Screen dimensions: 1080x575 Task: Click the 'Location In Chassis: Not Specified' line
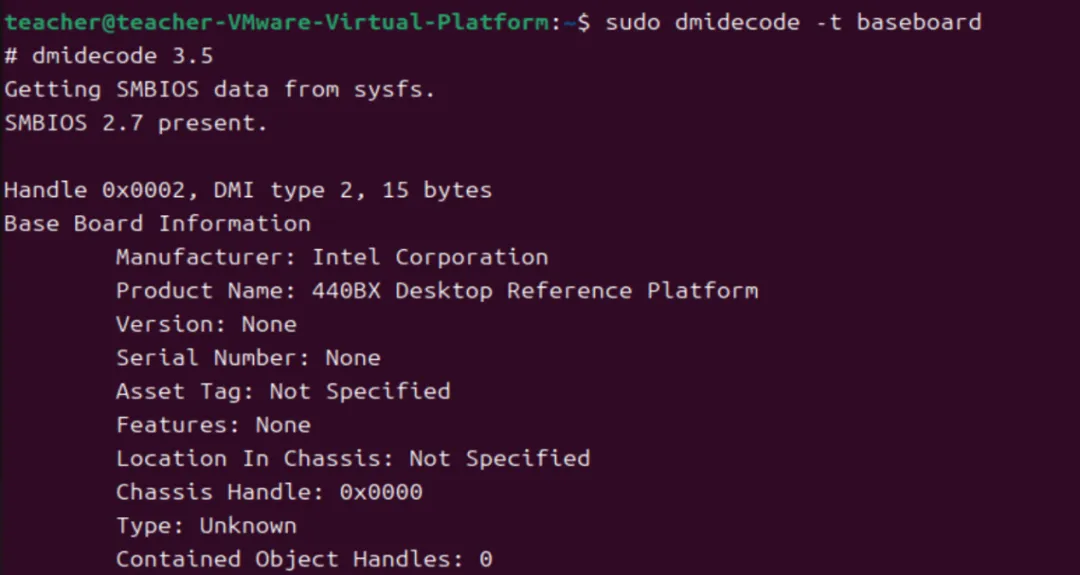tap(353, 459)
